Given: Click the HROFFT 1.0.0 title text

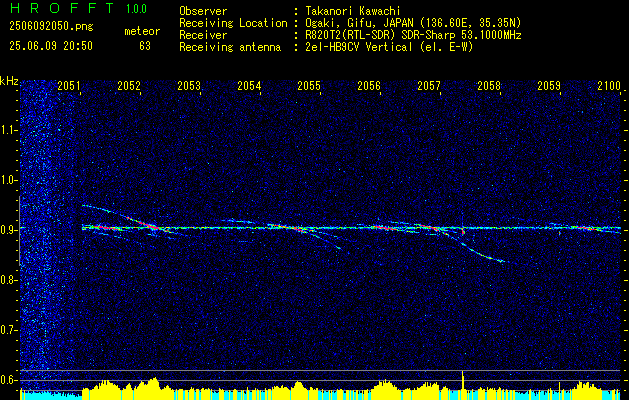Looking at the screenshot, I should click(78, 8).
